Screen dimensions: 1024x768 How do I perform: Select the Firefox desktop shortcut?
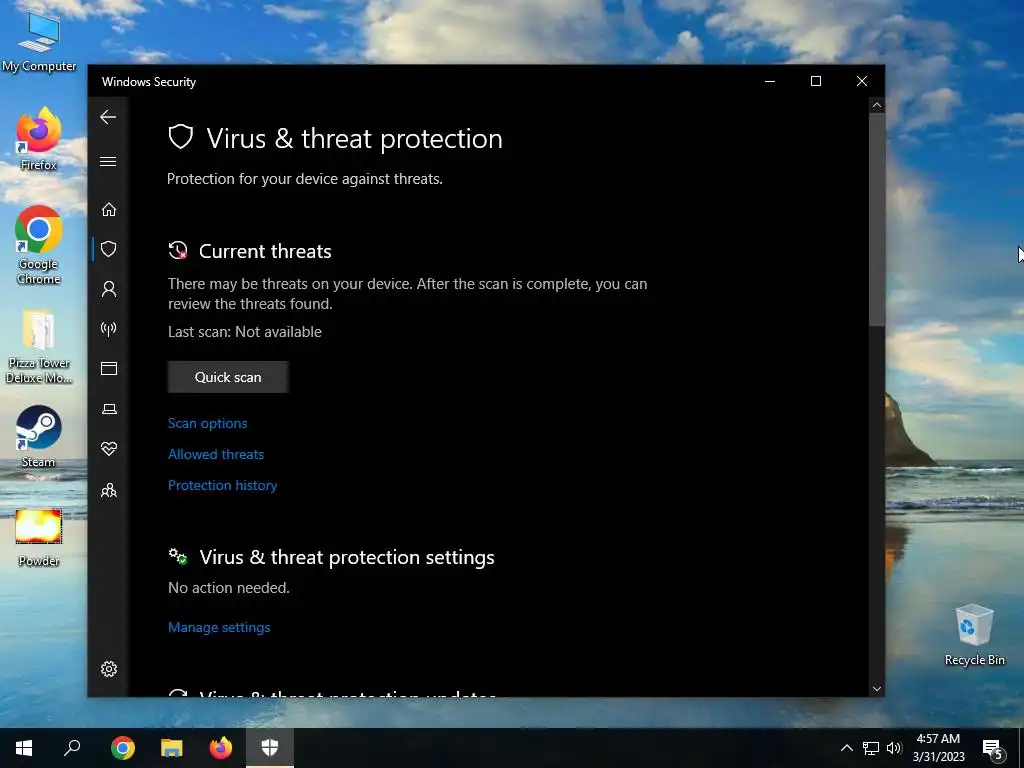(x=39, y=139)
